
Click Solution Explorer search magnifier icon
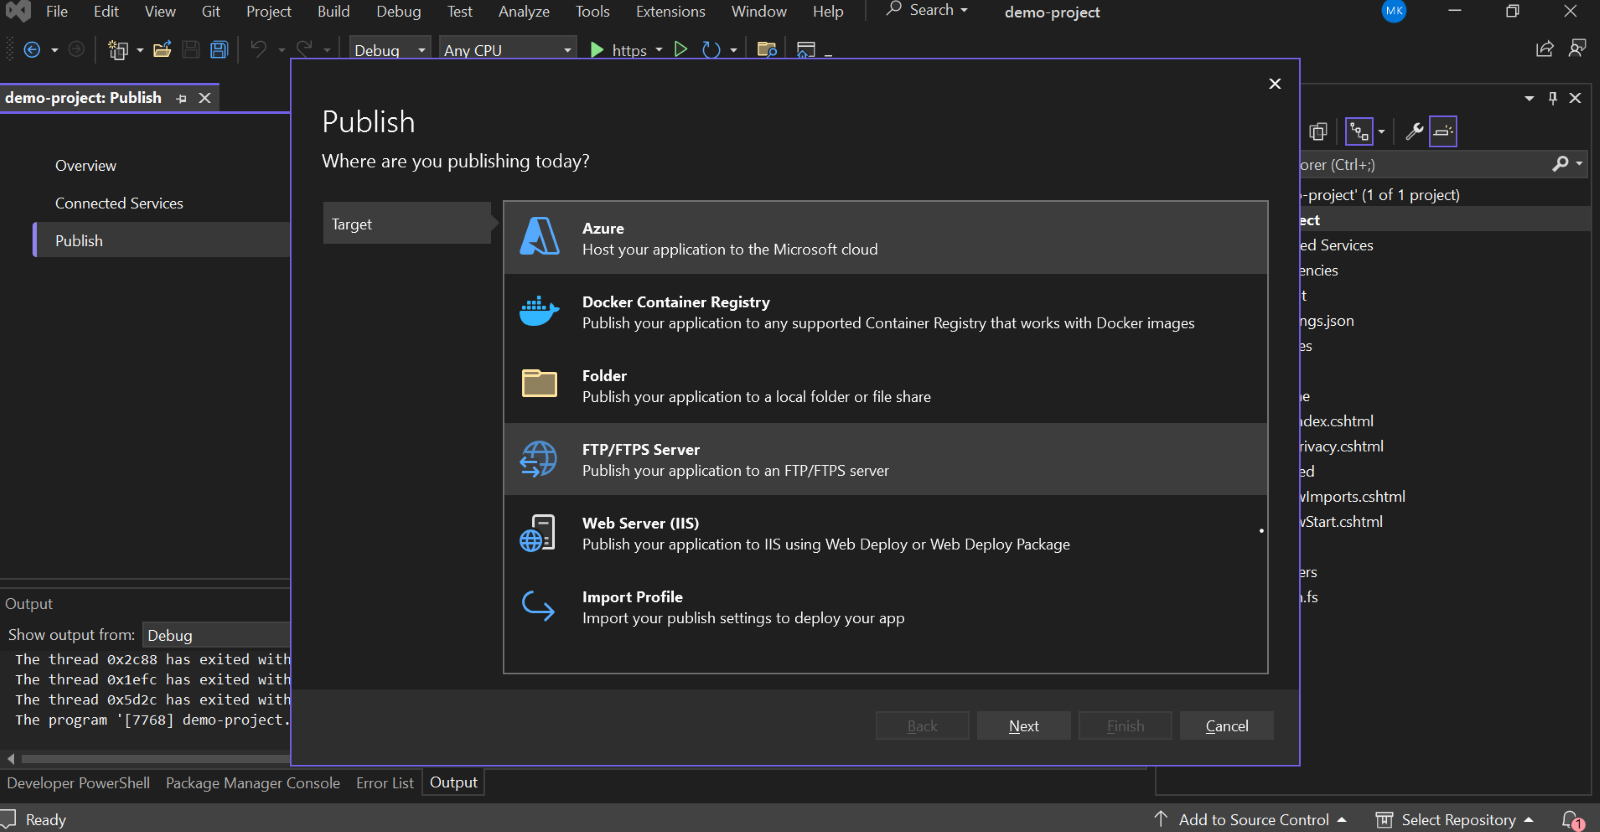[x=1560, y=164]
